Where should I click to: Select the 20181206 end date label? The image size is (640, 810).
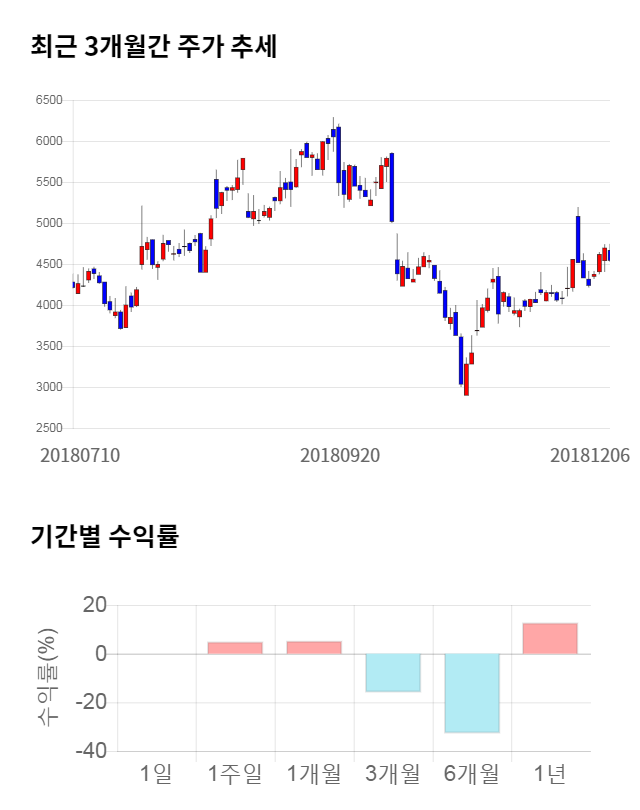click(590, 455)
